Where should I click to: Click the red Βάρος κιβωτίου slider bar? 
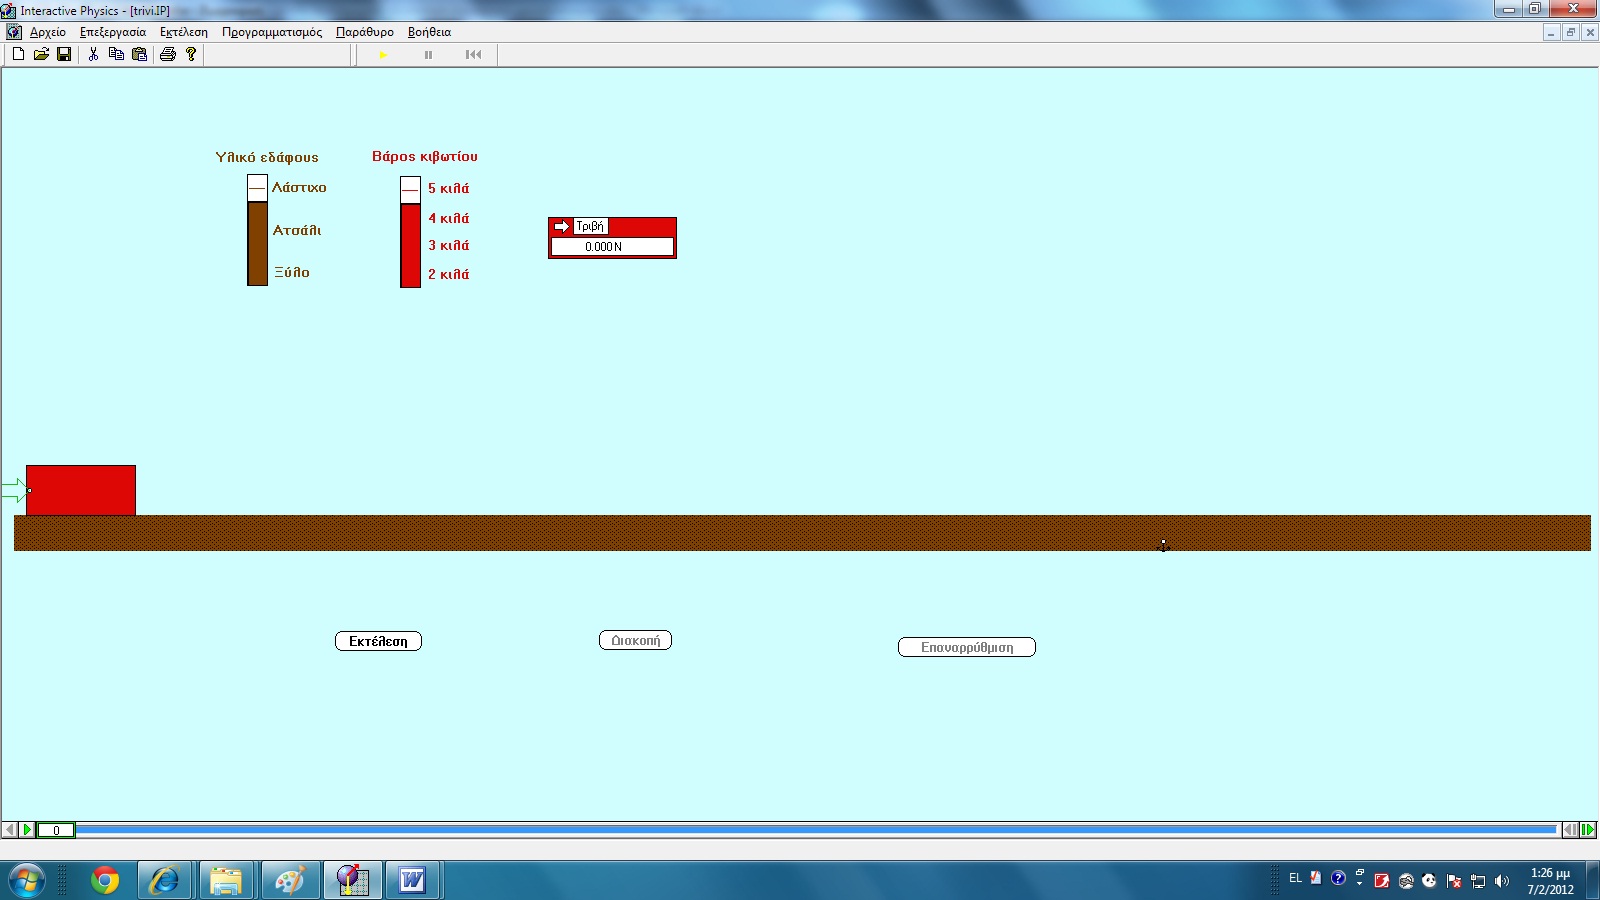click(410, 245)
